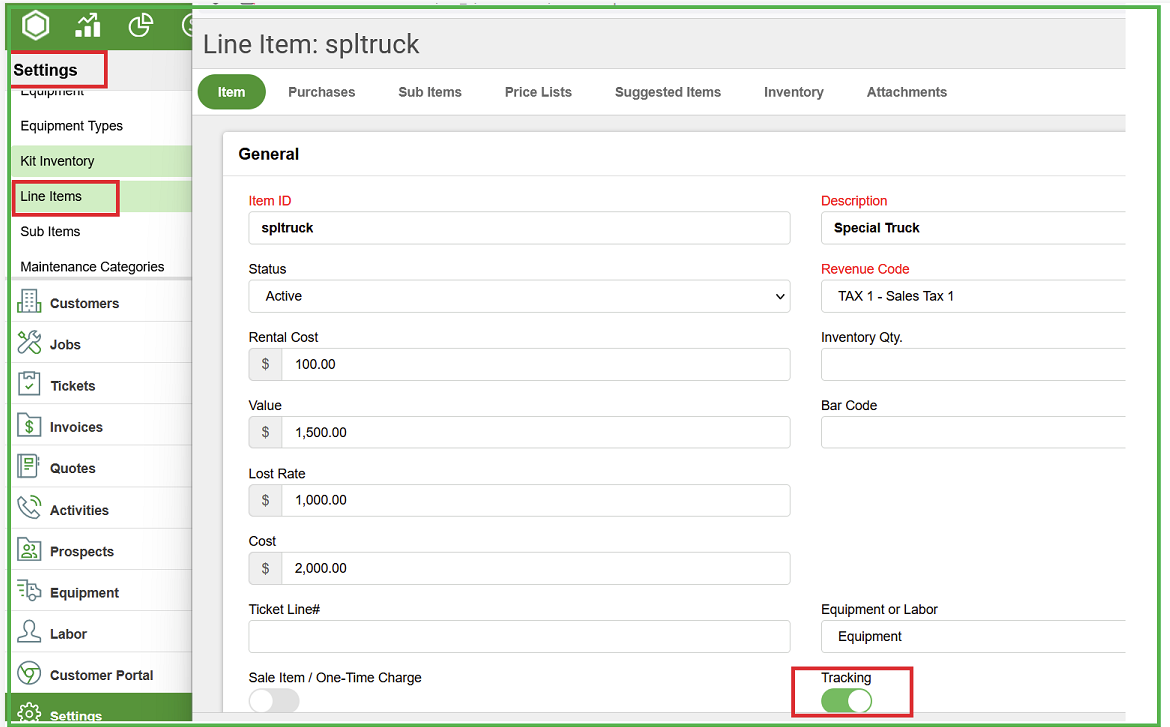Open the Status dropdown showing Active

(x=519, y=296)
